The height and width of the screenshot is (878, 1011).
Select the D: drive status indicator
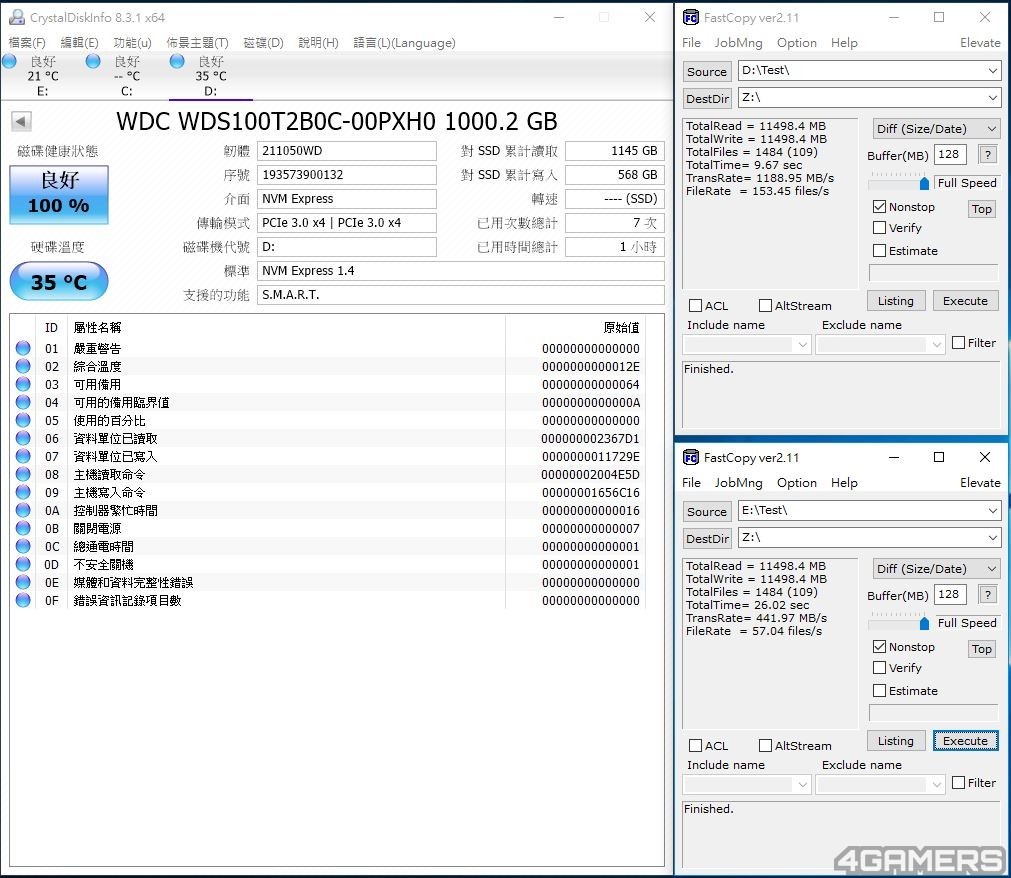177,61
